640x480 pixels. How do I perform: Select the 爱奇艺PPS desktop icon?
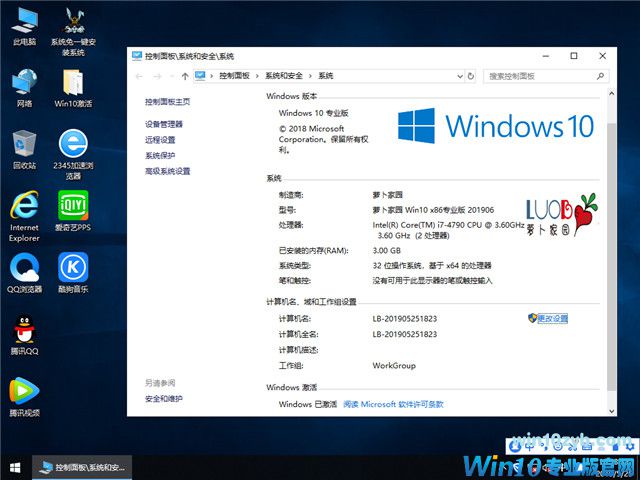coord(73,211)
